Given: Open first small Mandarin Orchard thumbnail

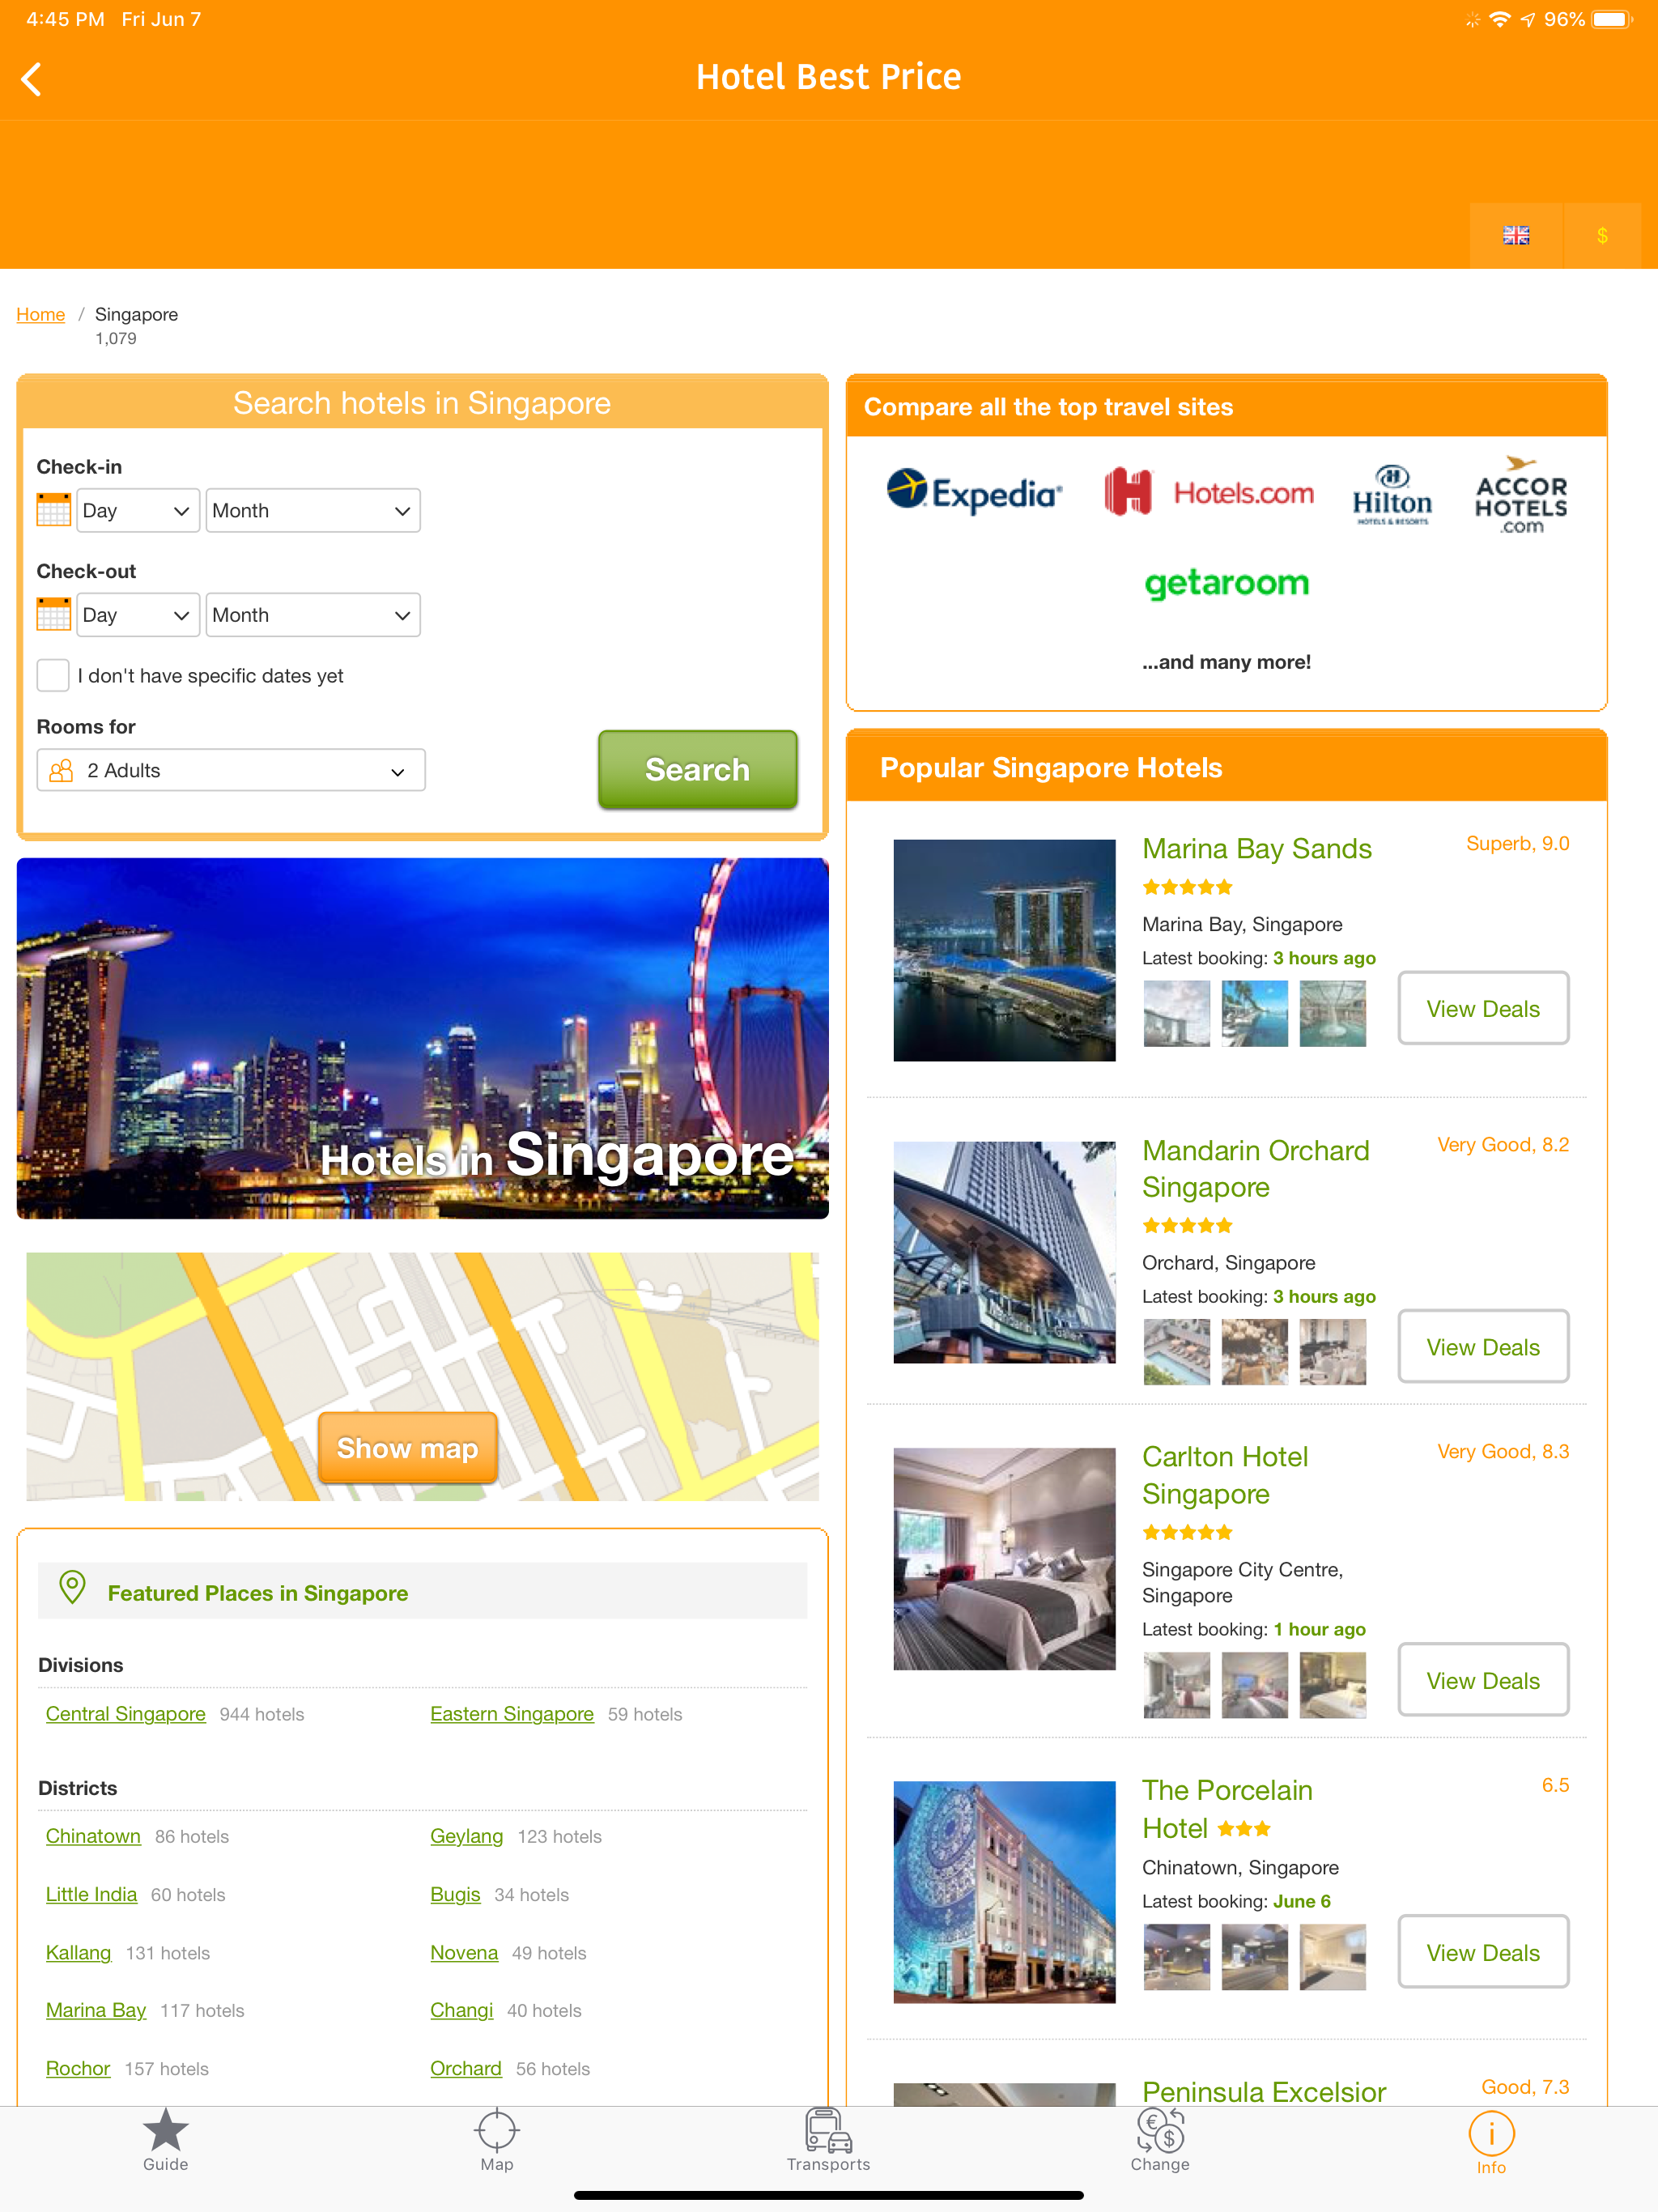Looking at the screenshot, I should [1176, 1352].
